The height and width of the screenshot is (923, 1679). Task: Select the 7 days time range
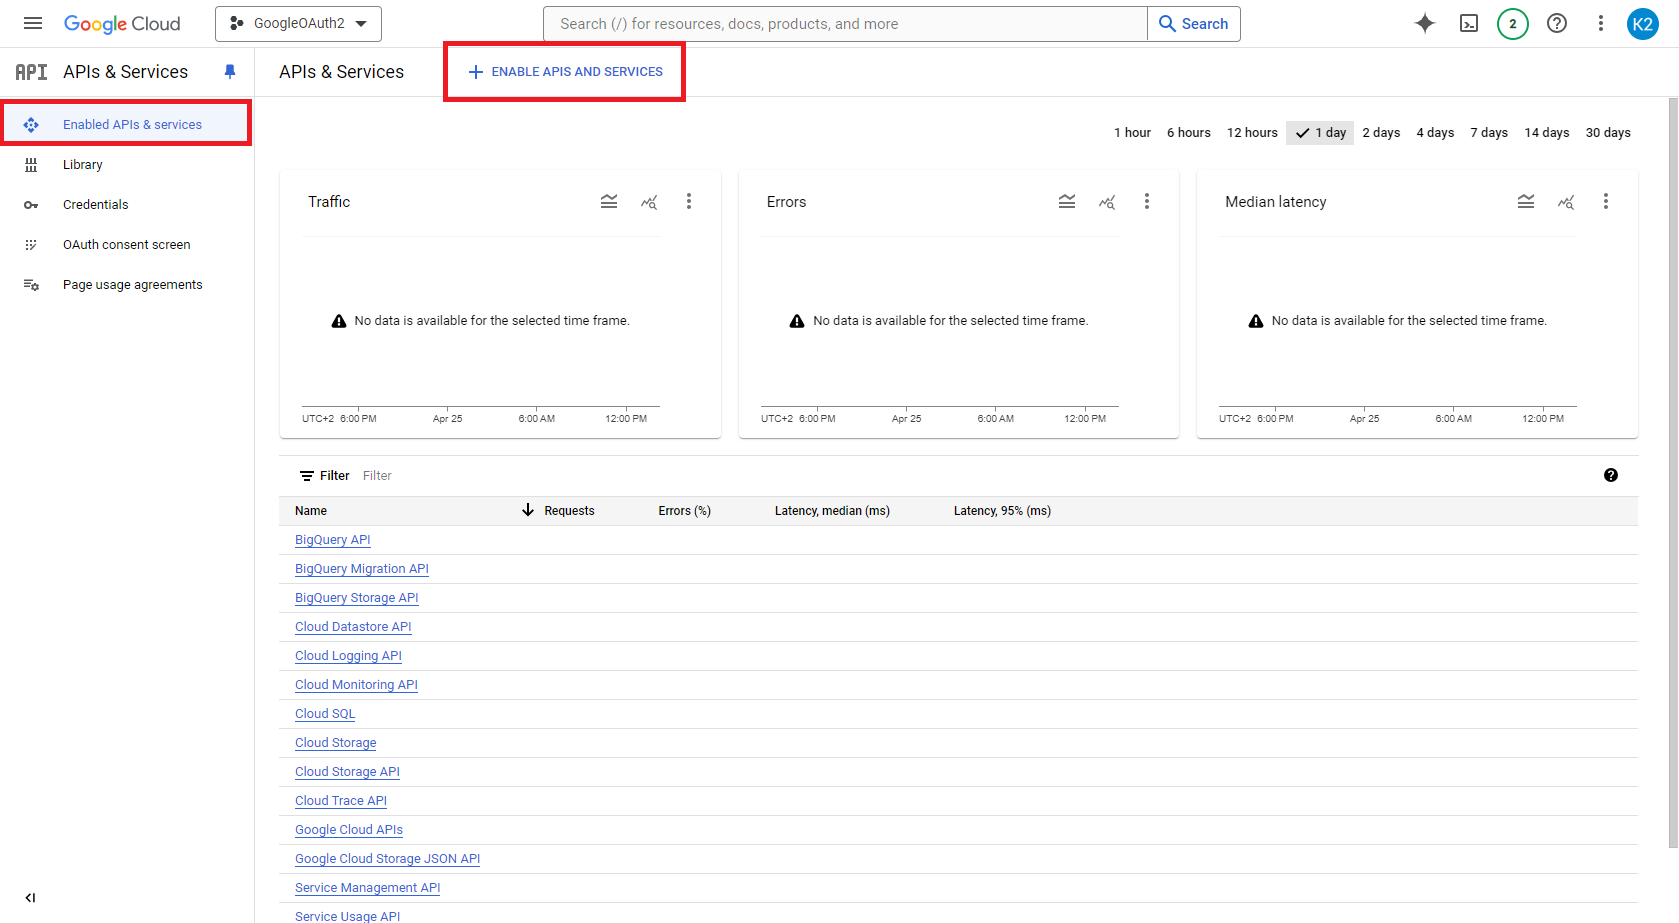pyautogui.click(x=1488, y=133)
